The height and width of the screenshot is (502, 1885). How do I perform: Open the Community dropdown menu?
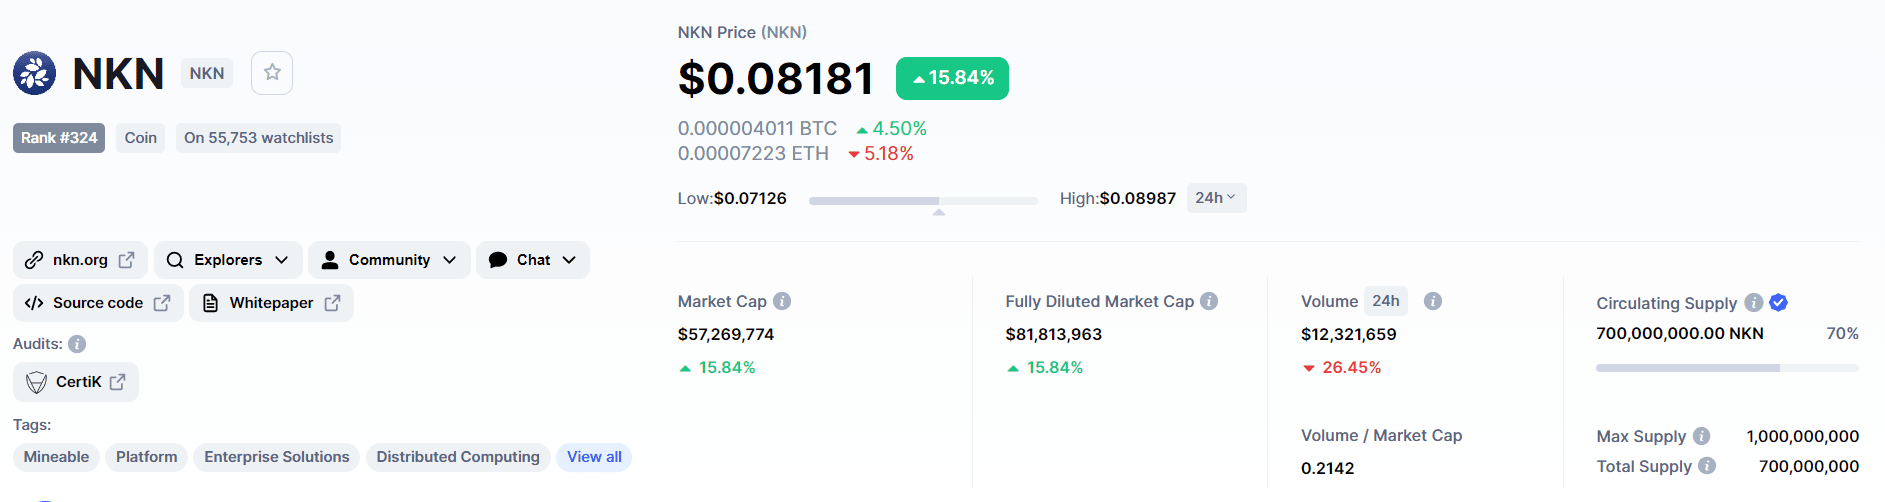[x=389, y=260]
